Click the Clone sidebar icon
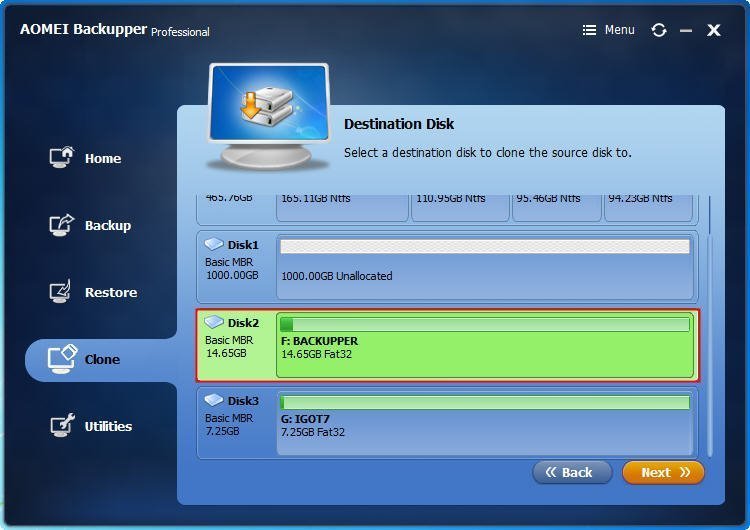The height and width of the screenshot is (530, 750). (62, 359)
